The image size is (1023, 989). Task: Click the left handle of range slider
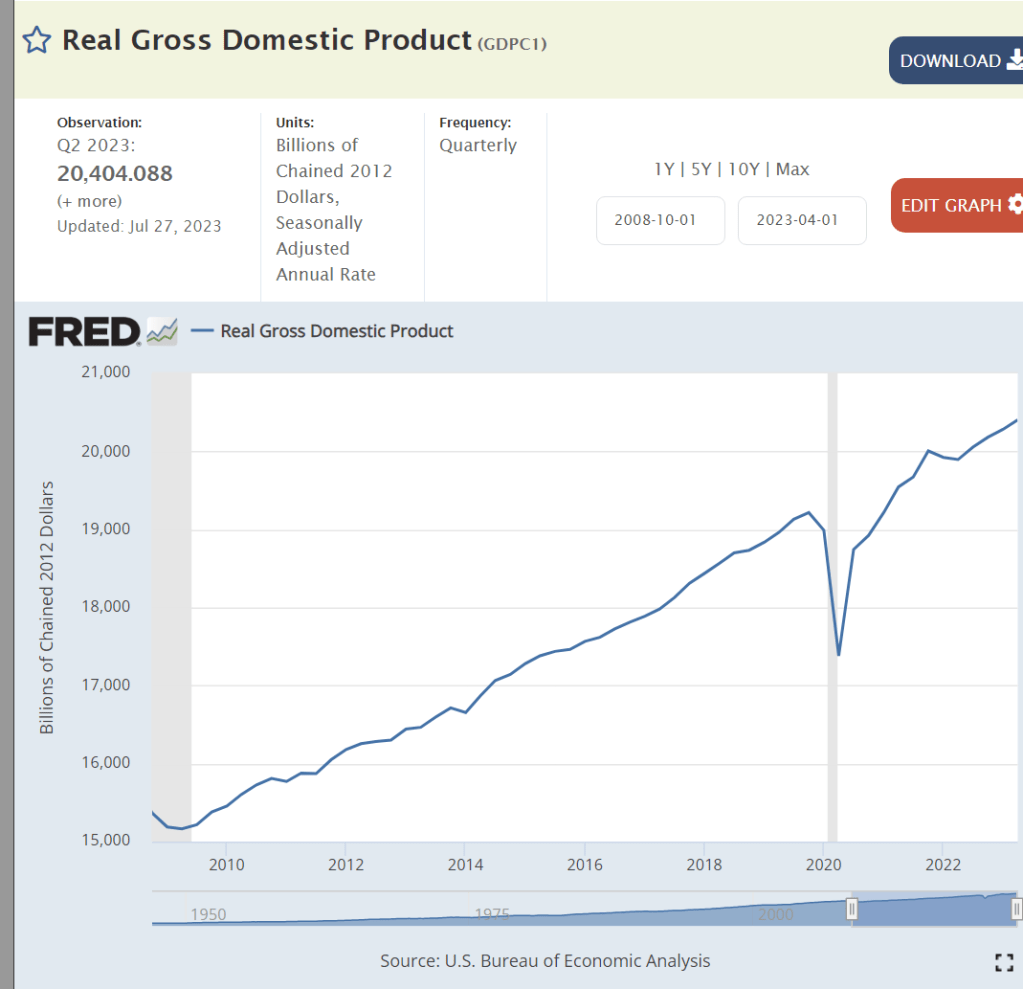852,909
